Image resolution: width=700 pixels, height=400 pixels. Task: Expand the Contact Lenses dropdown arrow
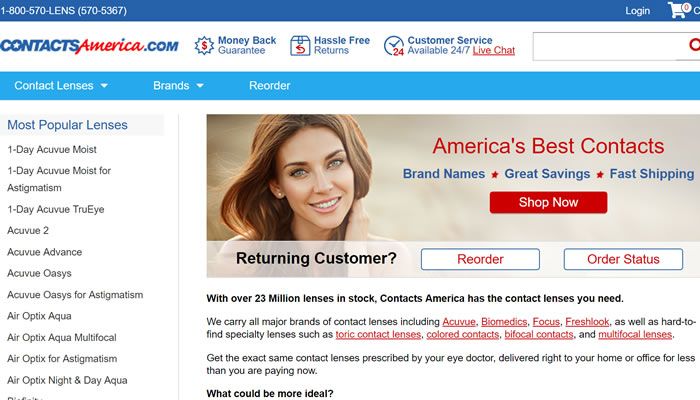point(104,86)
